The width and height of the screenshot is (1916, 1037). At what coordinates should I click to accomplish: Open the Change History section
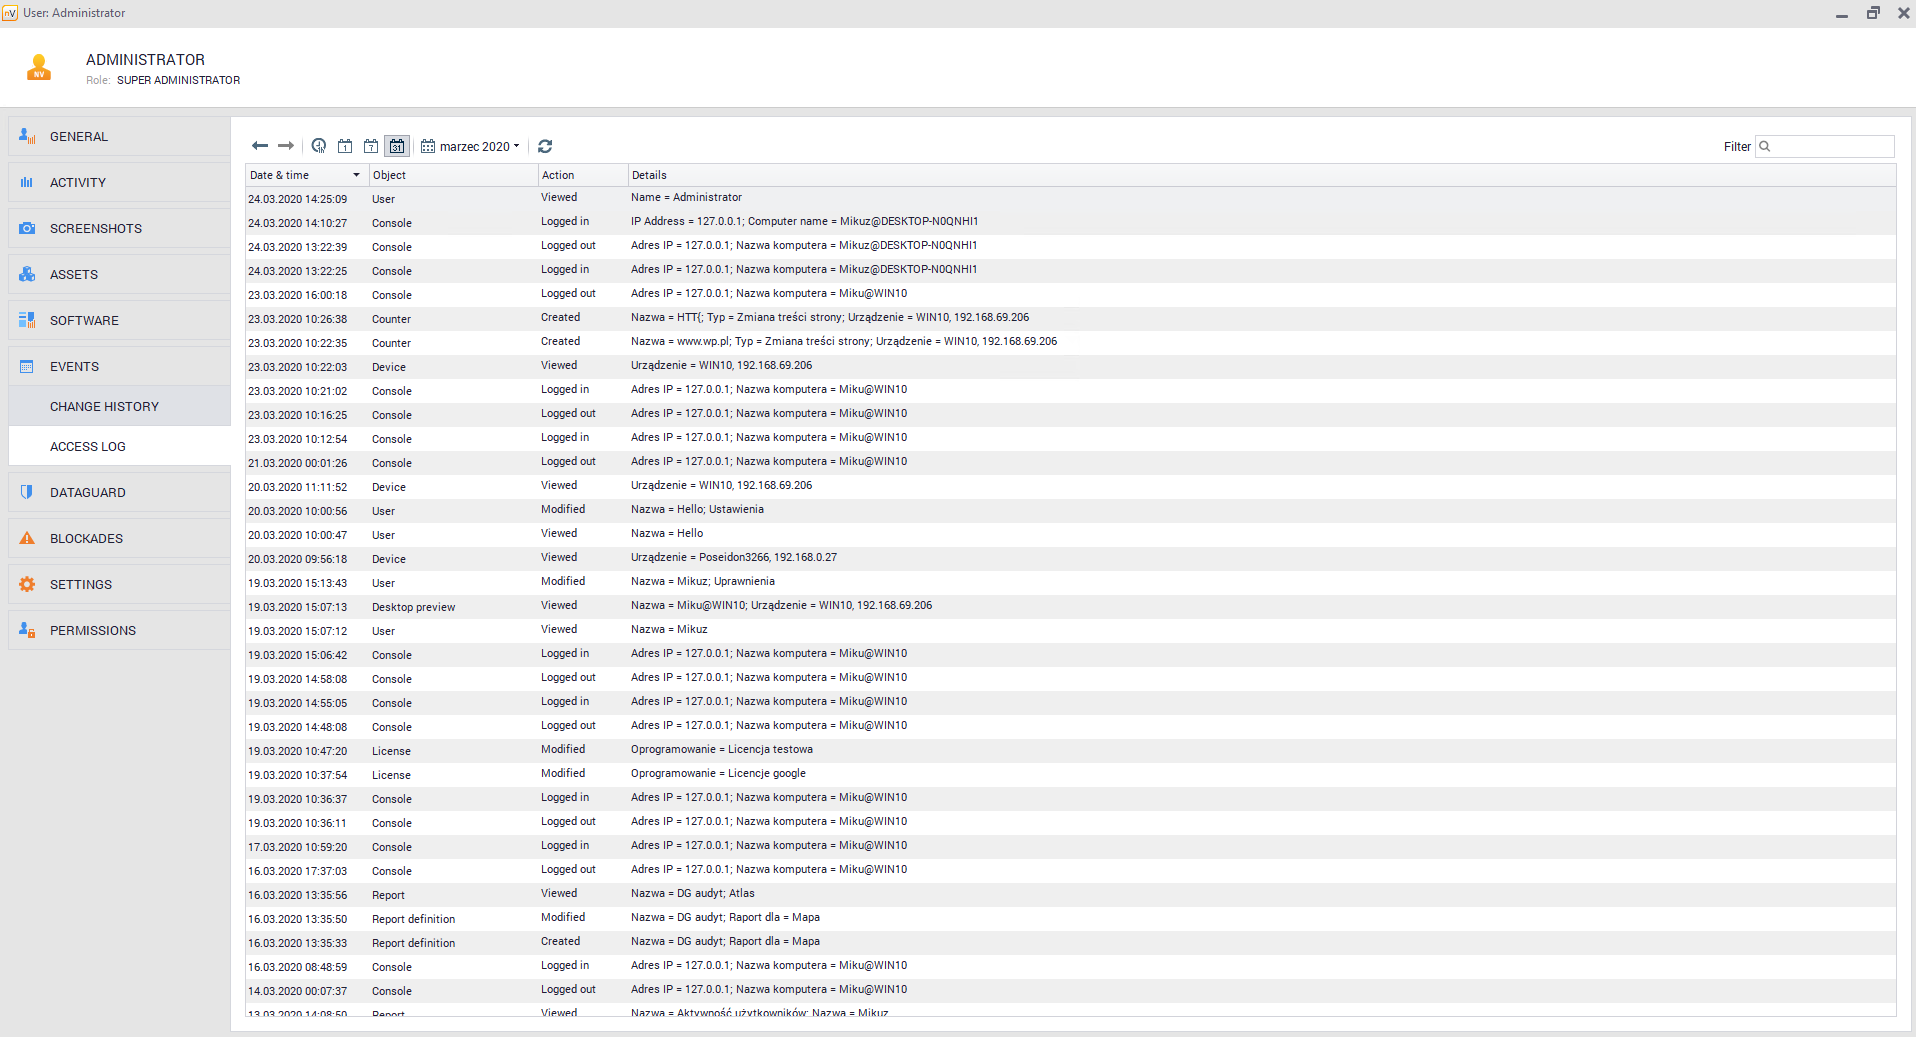[x=104, y=407]
